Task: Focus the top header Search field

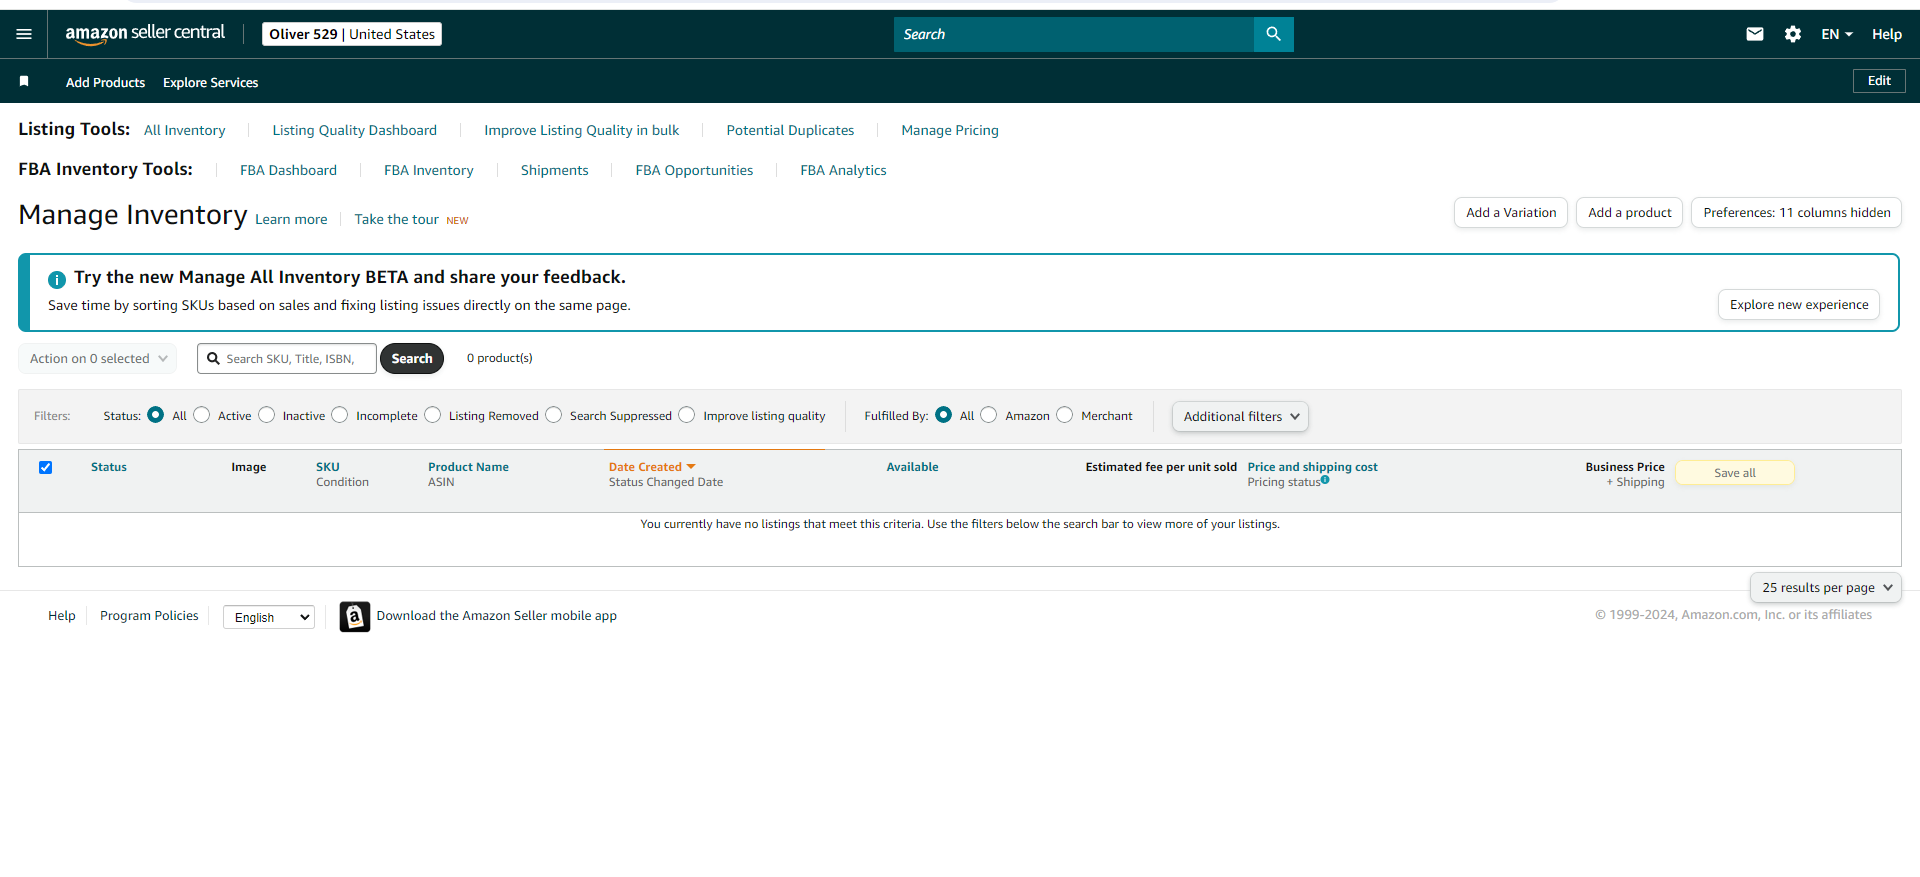Action: point(1074,34)
